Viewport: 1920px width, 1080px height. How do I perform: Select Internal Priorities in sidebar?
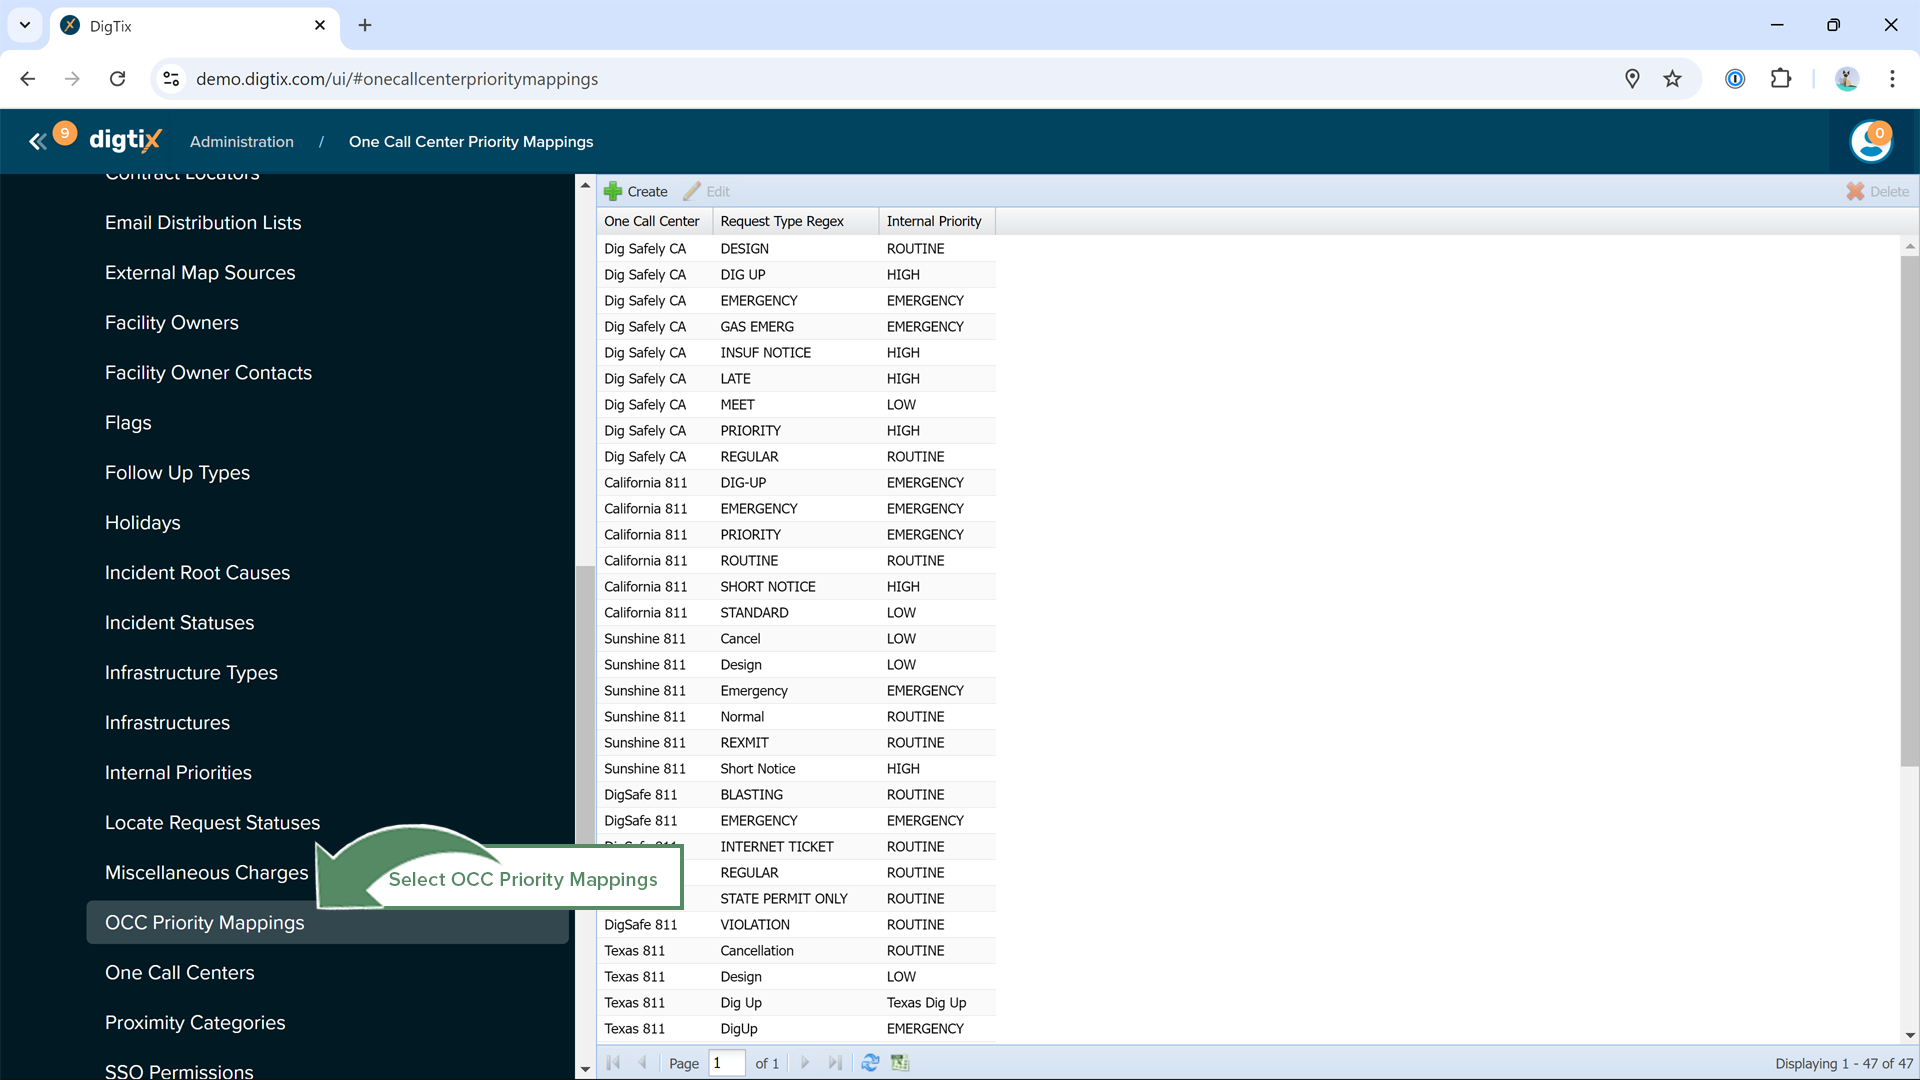pyautogui.click(x=178, y=772)
